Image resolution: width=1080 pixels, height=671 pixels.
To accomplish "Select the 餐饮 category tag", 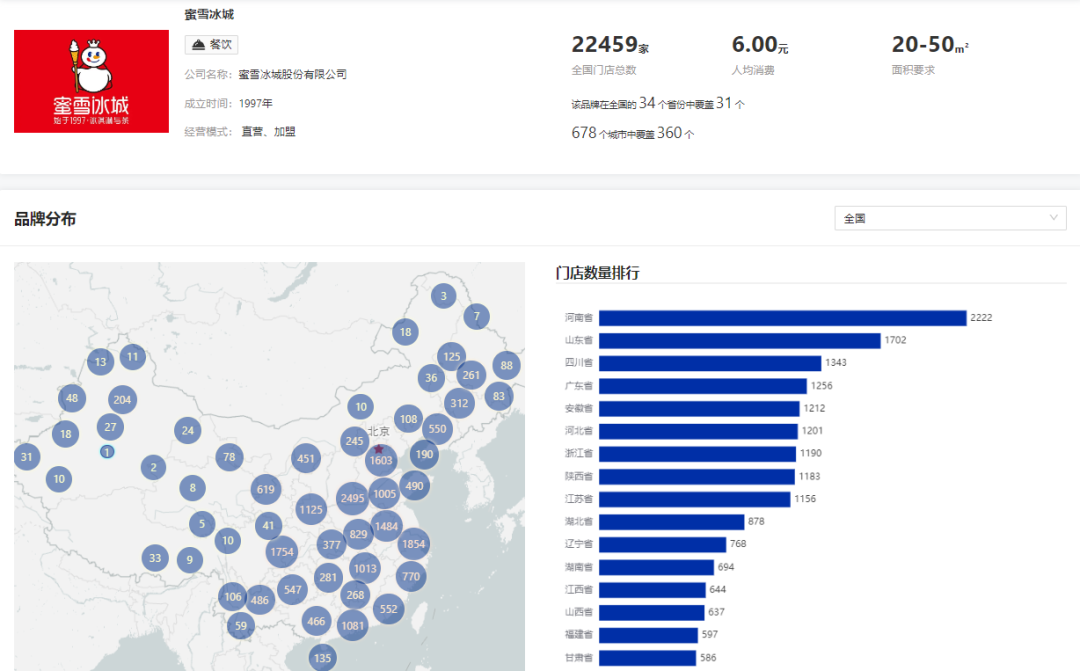I will click(211, 45).
